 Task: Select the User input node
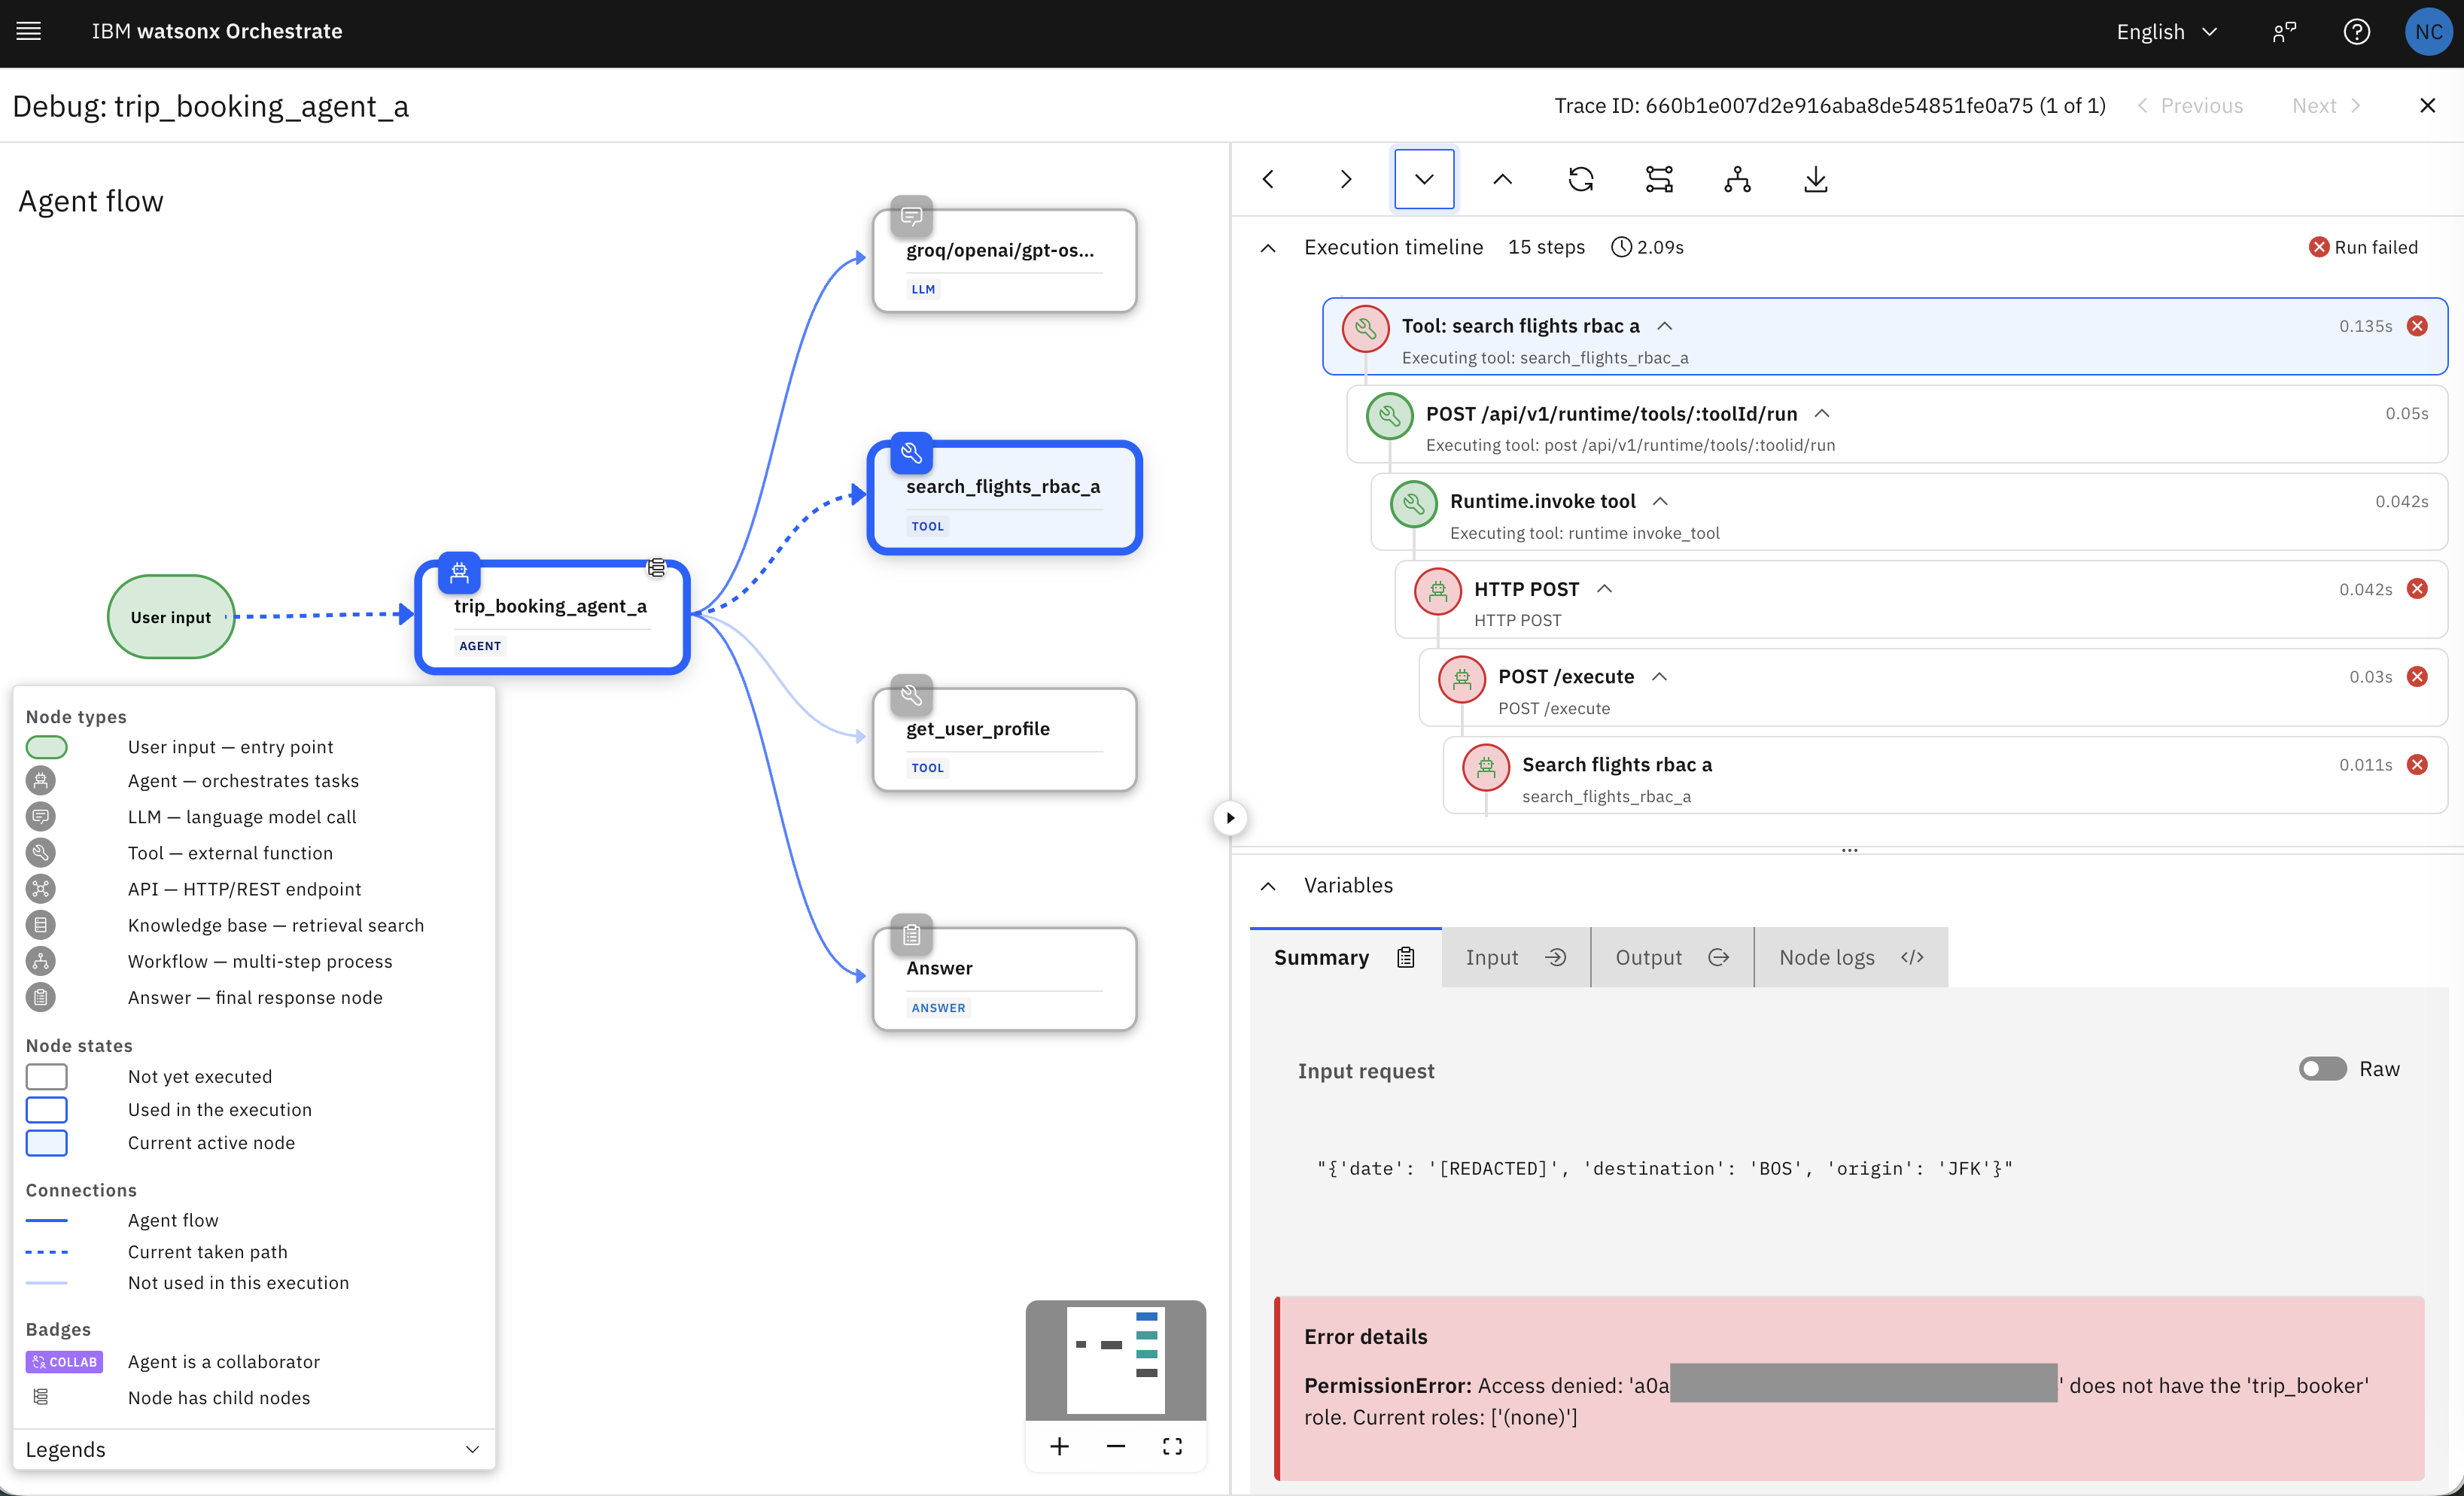point(171,617)
